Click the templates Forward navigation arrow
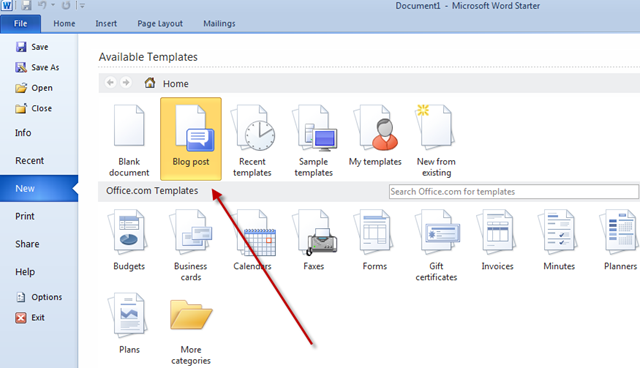This screenshot has width=640, height=368. pyautogui.click(x=126, y=83)
